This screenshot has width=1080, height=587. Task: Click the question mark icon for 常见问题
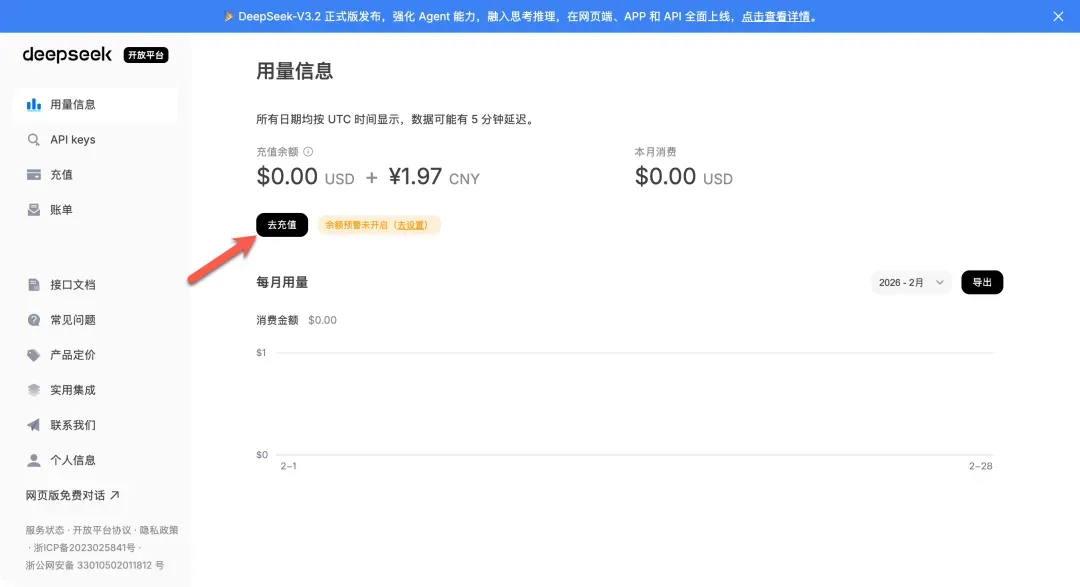point(34,320)
